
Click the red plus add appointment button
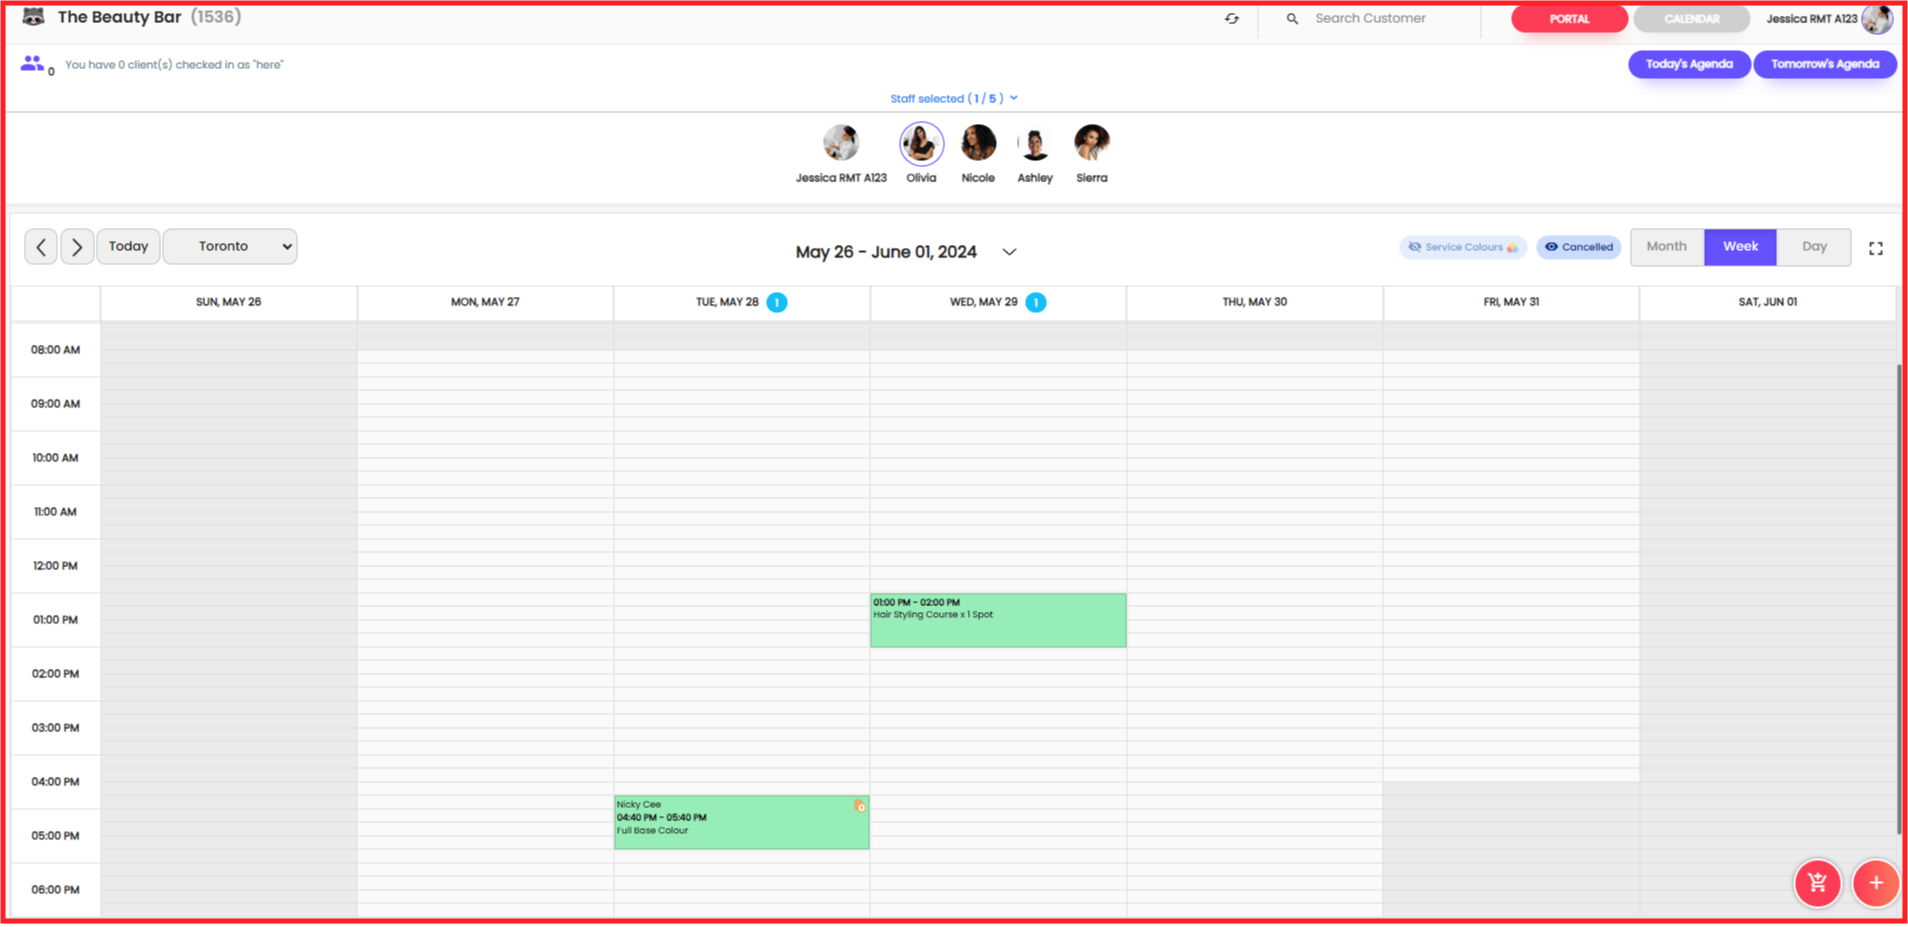point(1875,883)
